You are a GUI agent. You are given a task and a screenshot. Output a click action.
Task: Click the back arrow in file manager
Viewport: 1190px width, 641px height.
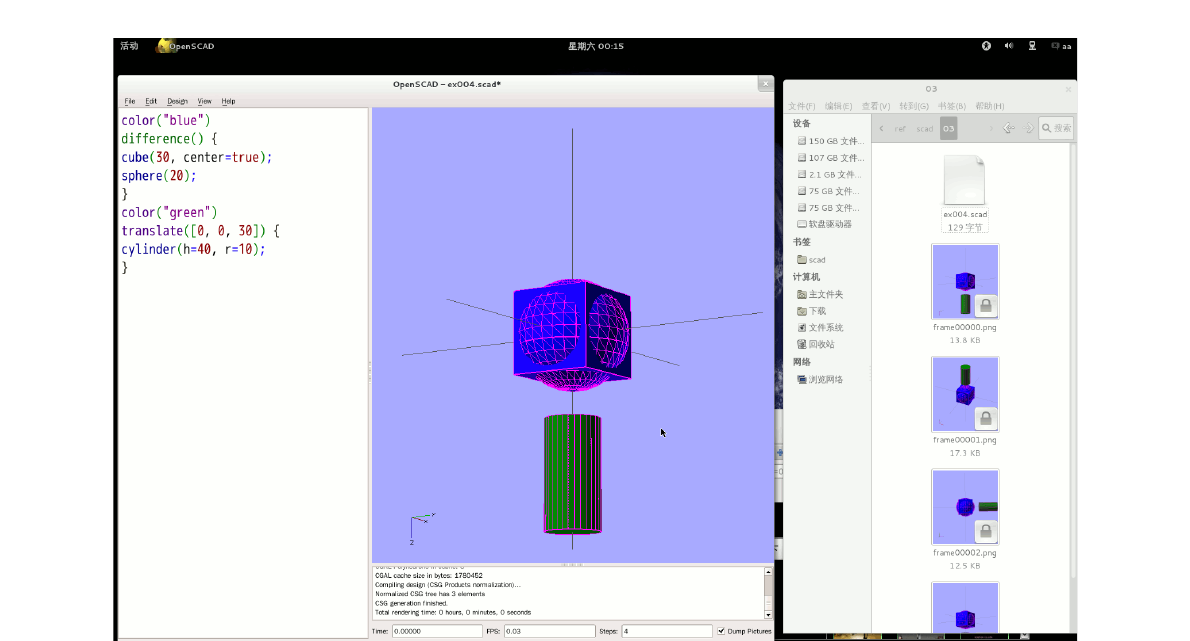tap(1009, 128)
